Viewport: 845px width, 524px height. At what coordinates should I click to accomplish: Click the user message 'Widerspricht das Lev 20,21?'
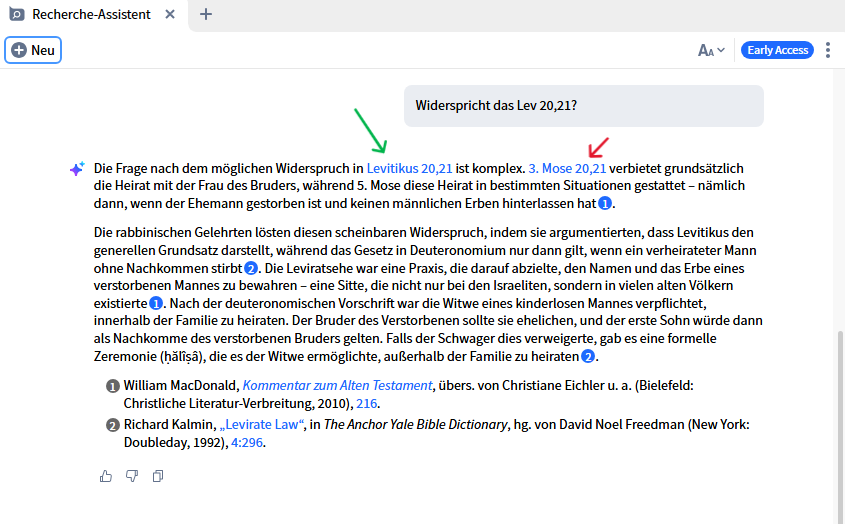tap(584, 106)
